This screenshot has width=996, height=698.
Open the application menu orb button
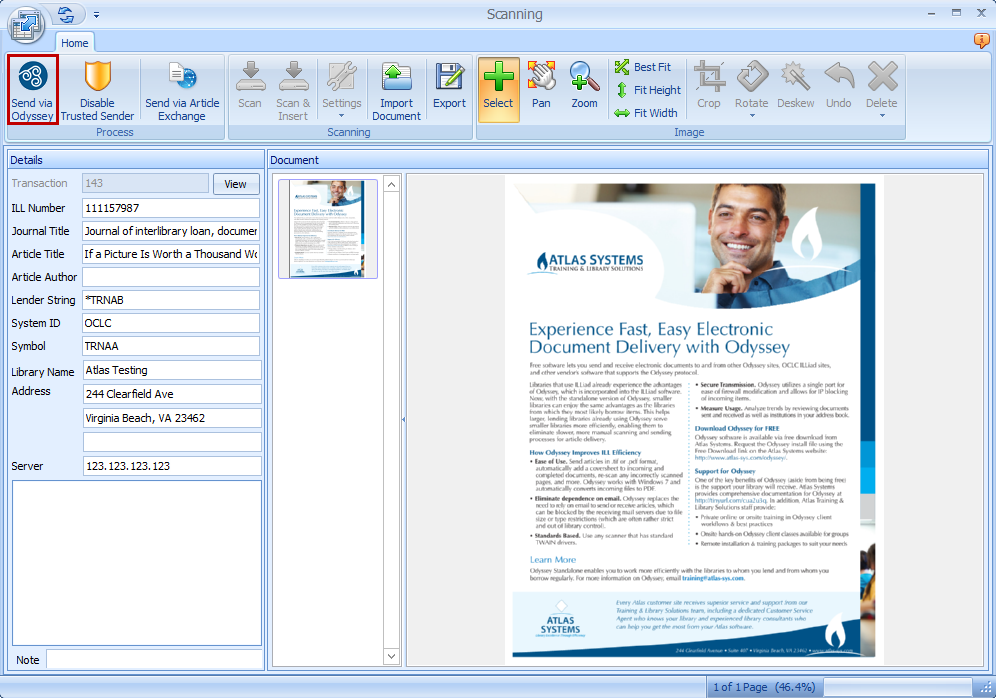pyautogui.click(x=26, y=23)
